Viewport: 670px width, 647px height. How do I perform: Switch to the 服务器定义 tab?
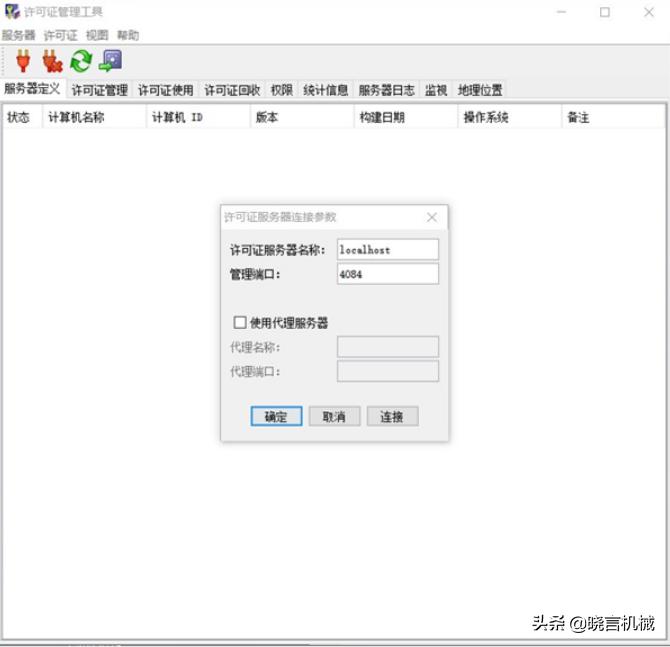pyautogui.click(x=32, y=89)
